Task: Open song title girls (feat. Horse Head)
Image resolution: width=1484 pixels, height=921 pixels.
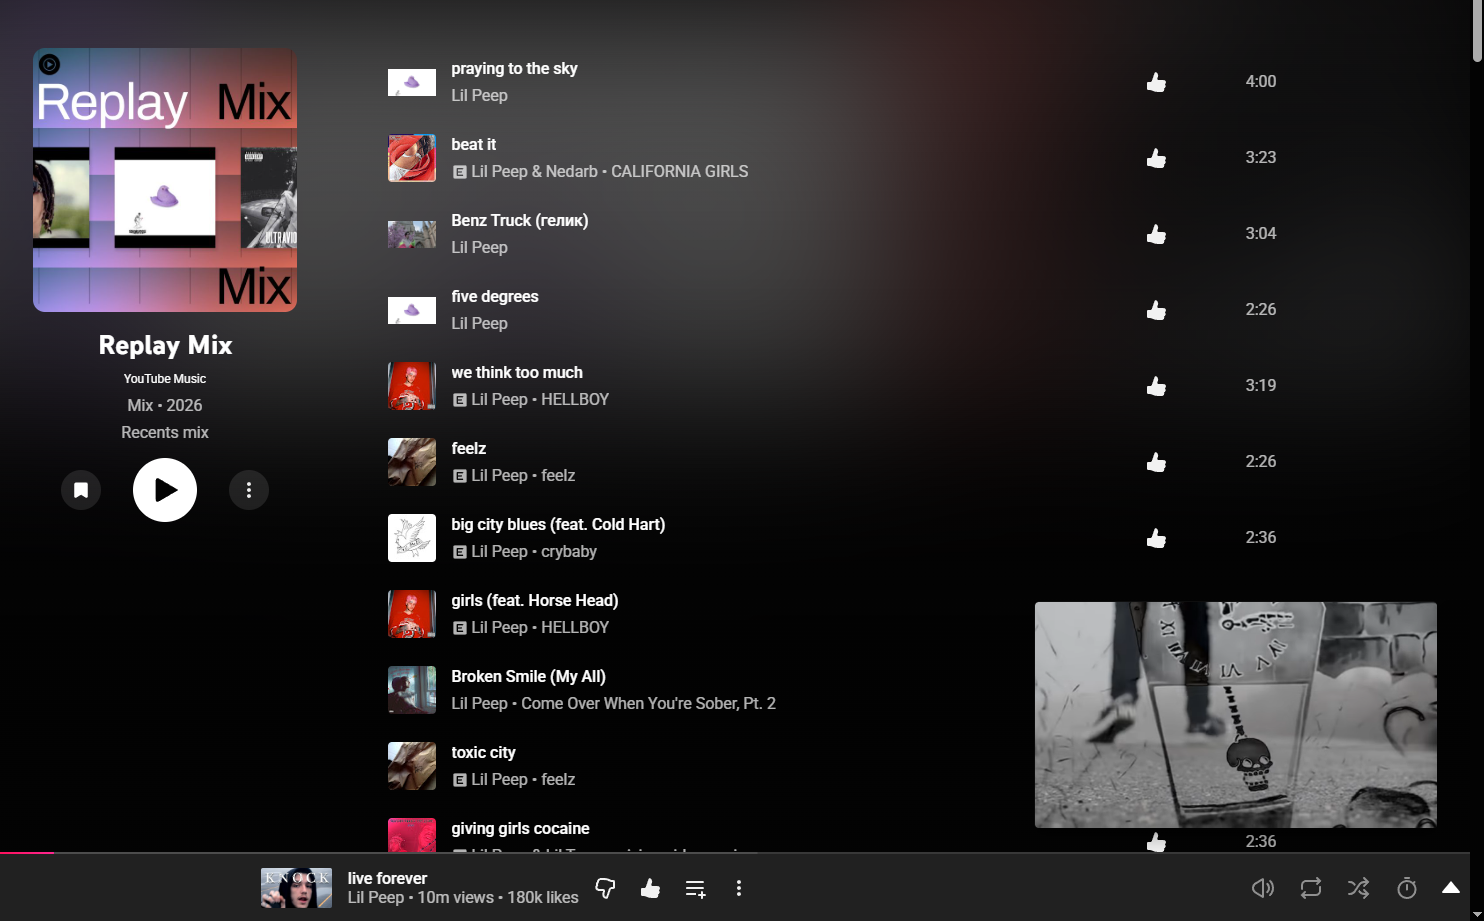Action: tap(535, 600)
